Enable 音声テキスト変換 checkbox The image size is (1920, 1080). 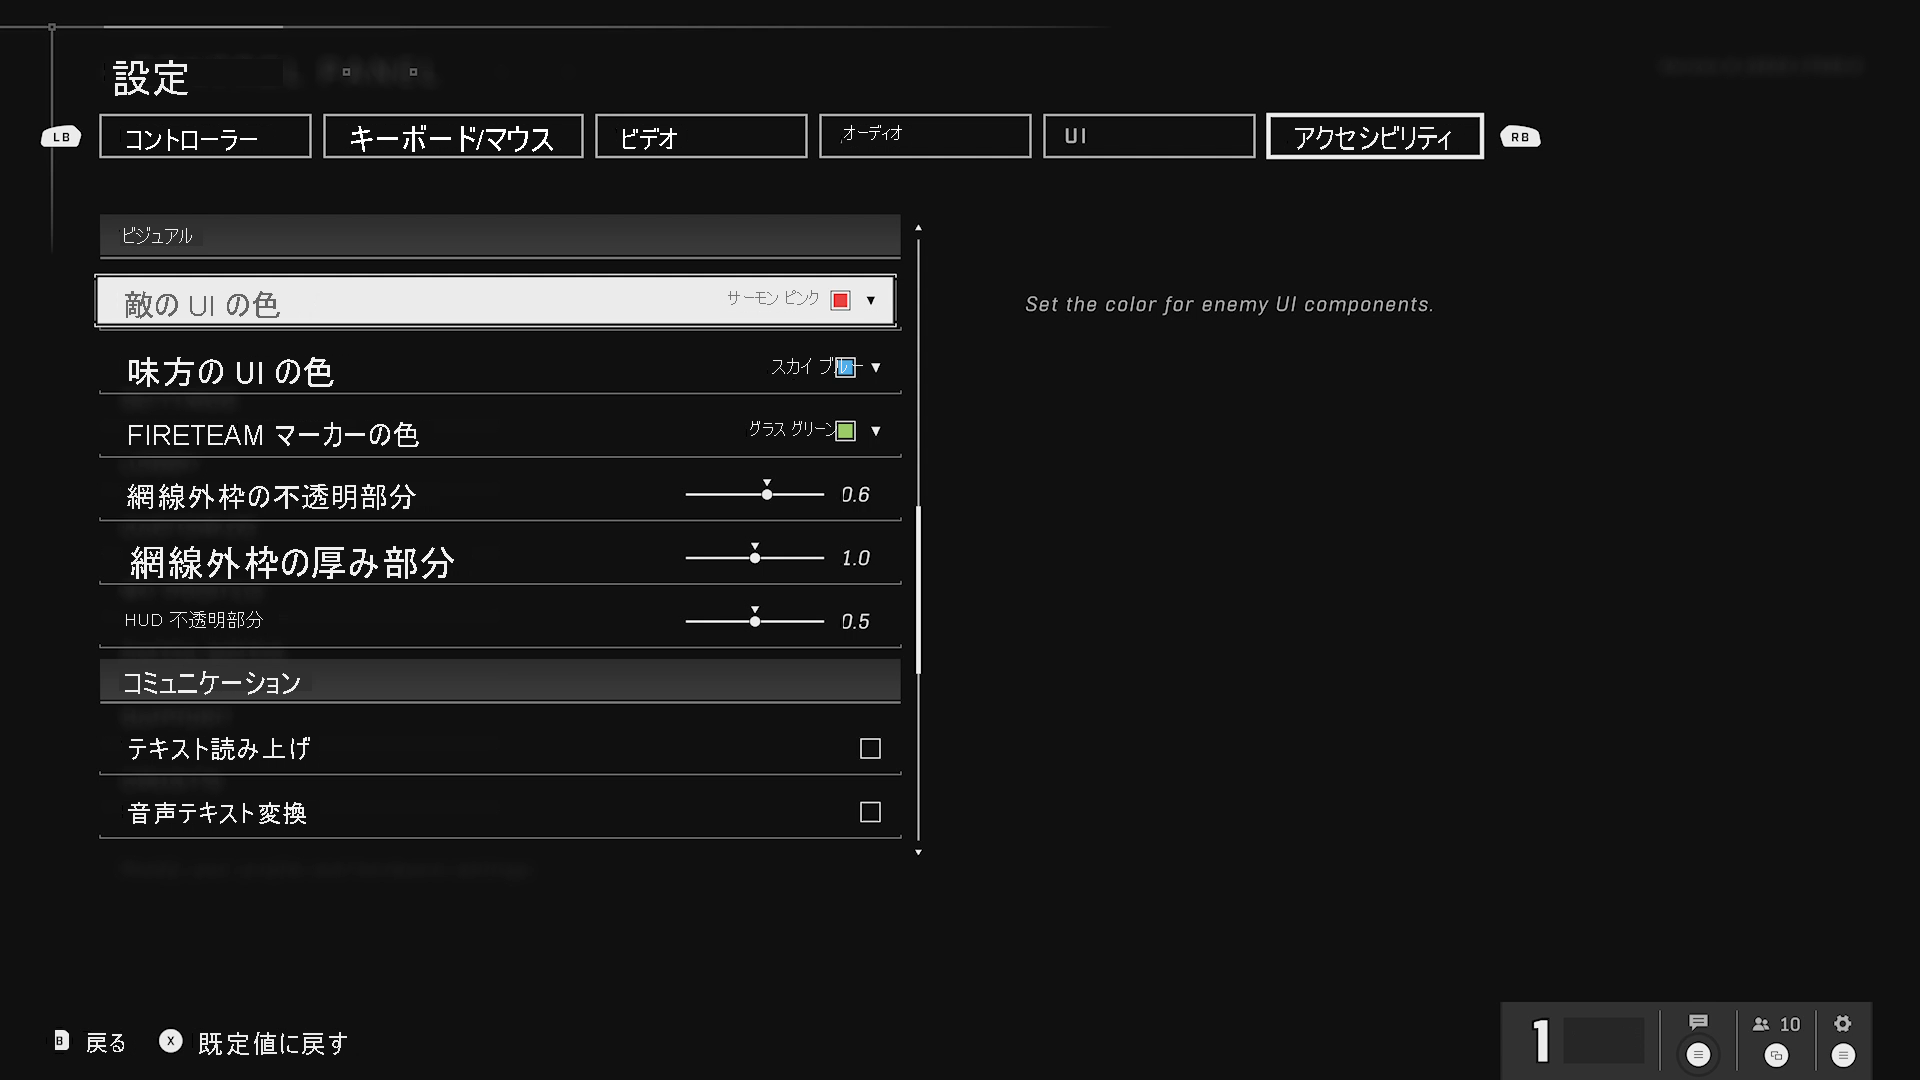point(870,812)
